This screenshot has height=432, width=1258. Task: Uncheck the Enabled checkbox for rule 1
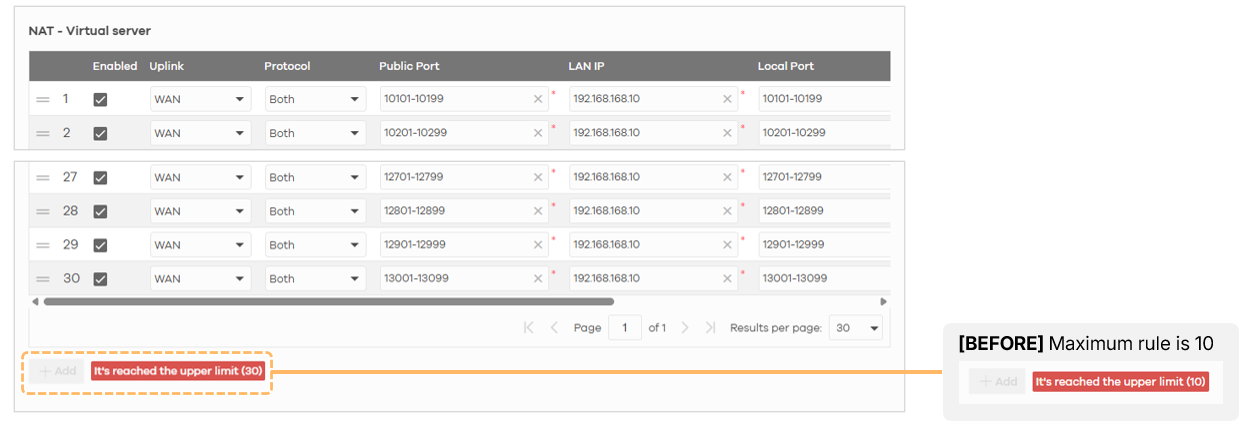100,99
